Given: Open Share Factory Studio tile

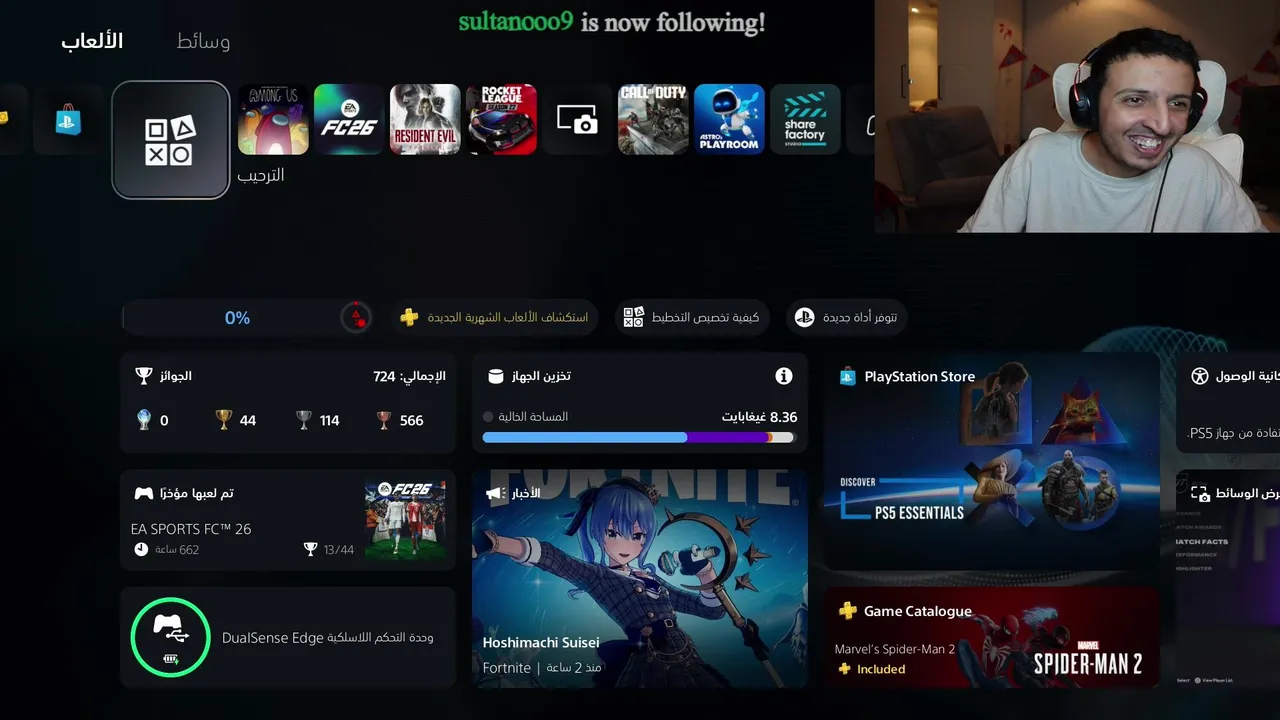Looking at the screenshot, I should (x=805, y=119).
